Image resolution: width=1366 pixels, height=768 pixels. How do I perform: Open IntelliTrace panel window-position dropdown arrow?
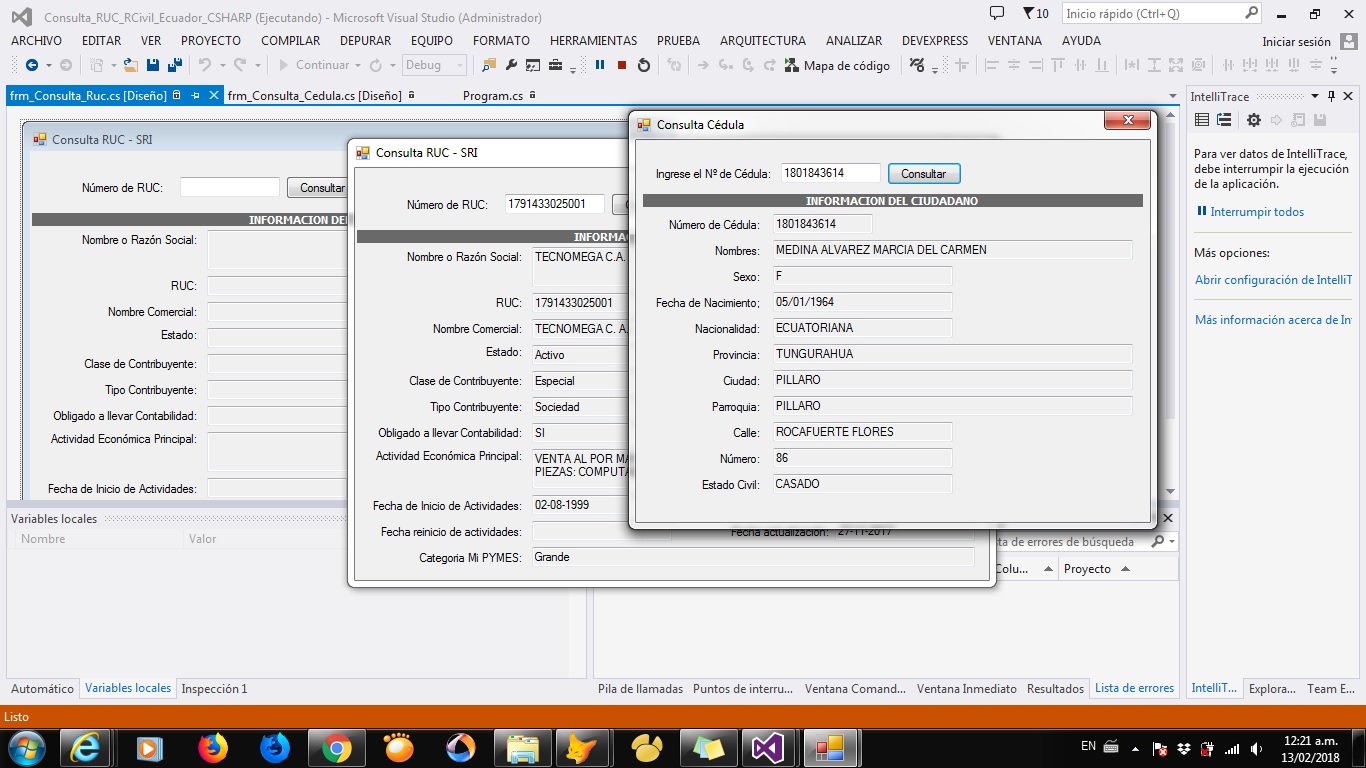pos(1315,96)
